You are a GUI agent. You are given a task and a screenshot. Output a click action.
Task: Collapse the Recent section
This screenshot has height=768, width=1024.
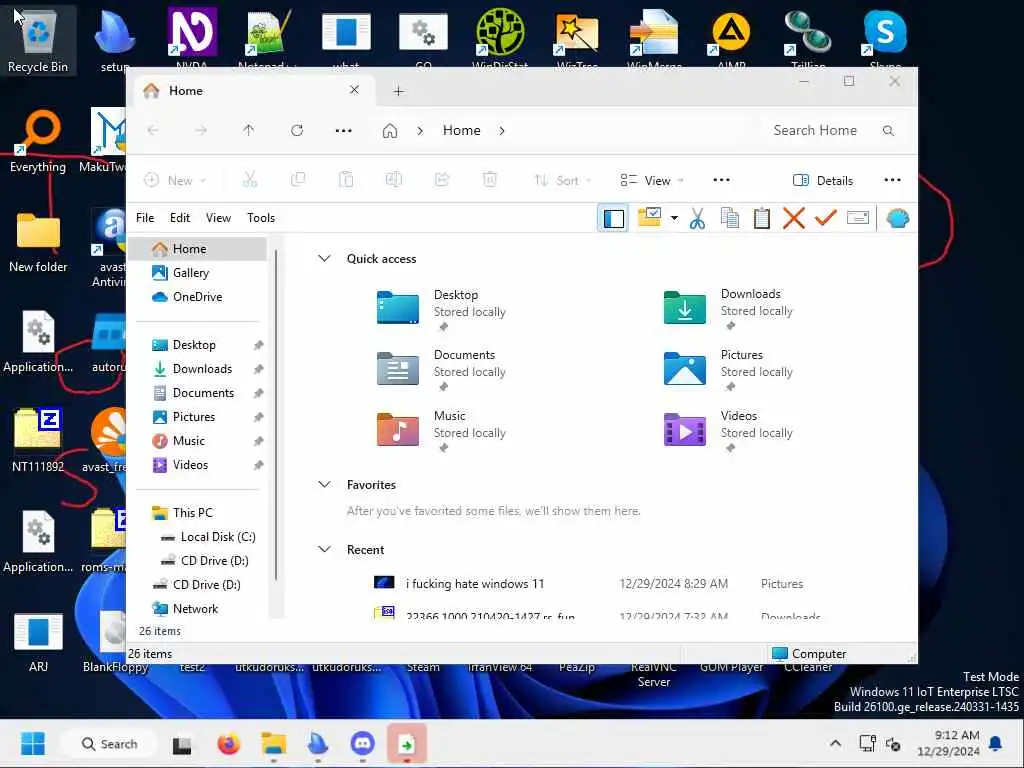324,549
